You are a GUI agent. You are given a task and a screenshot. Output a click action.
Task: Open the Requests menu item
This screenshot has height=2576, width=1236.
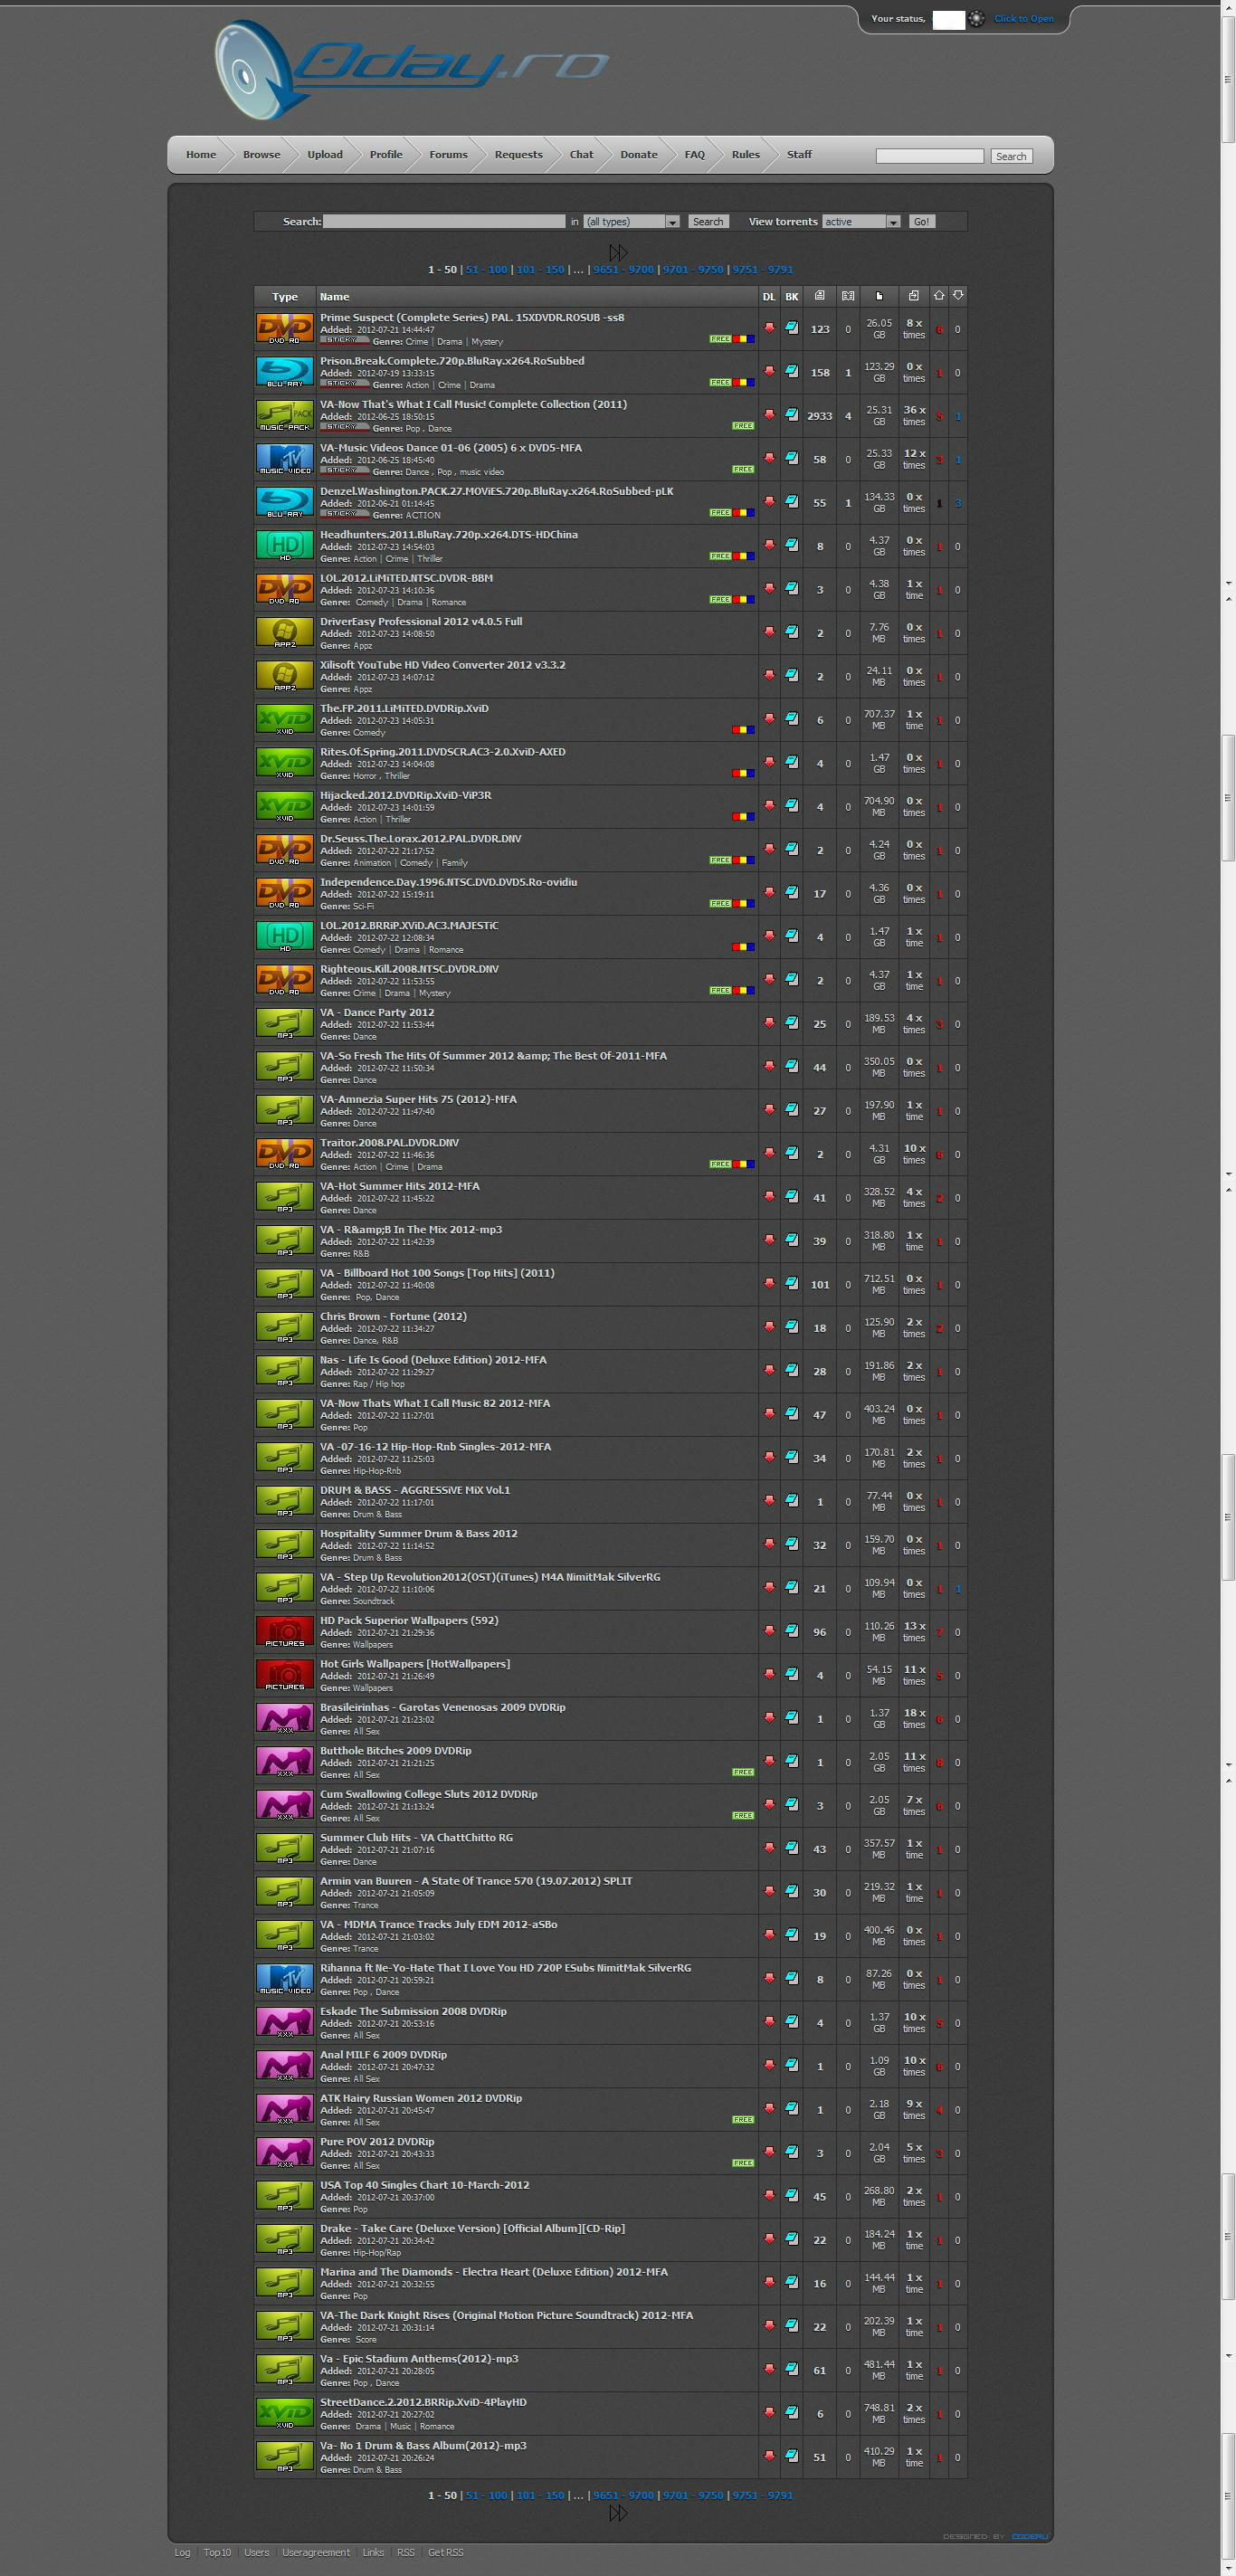click(x=518, y=154)
